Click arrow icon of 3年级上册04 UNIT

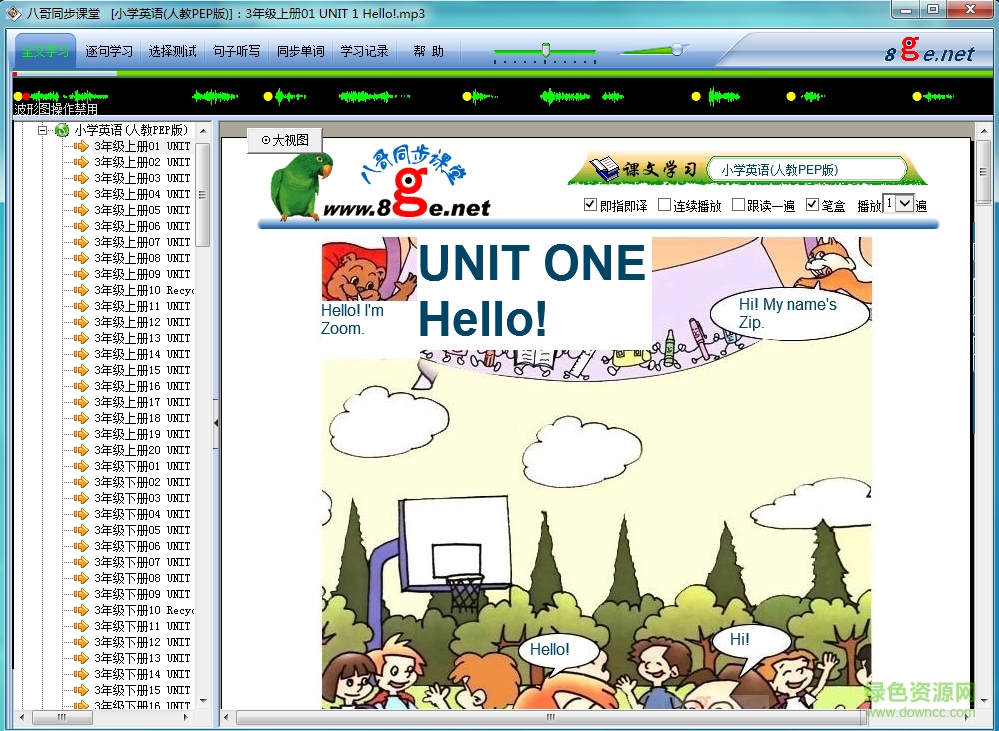pyautogui.click(x=81, y=194)
